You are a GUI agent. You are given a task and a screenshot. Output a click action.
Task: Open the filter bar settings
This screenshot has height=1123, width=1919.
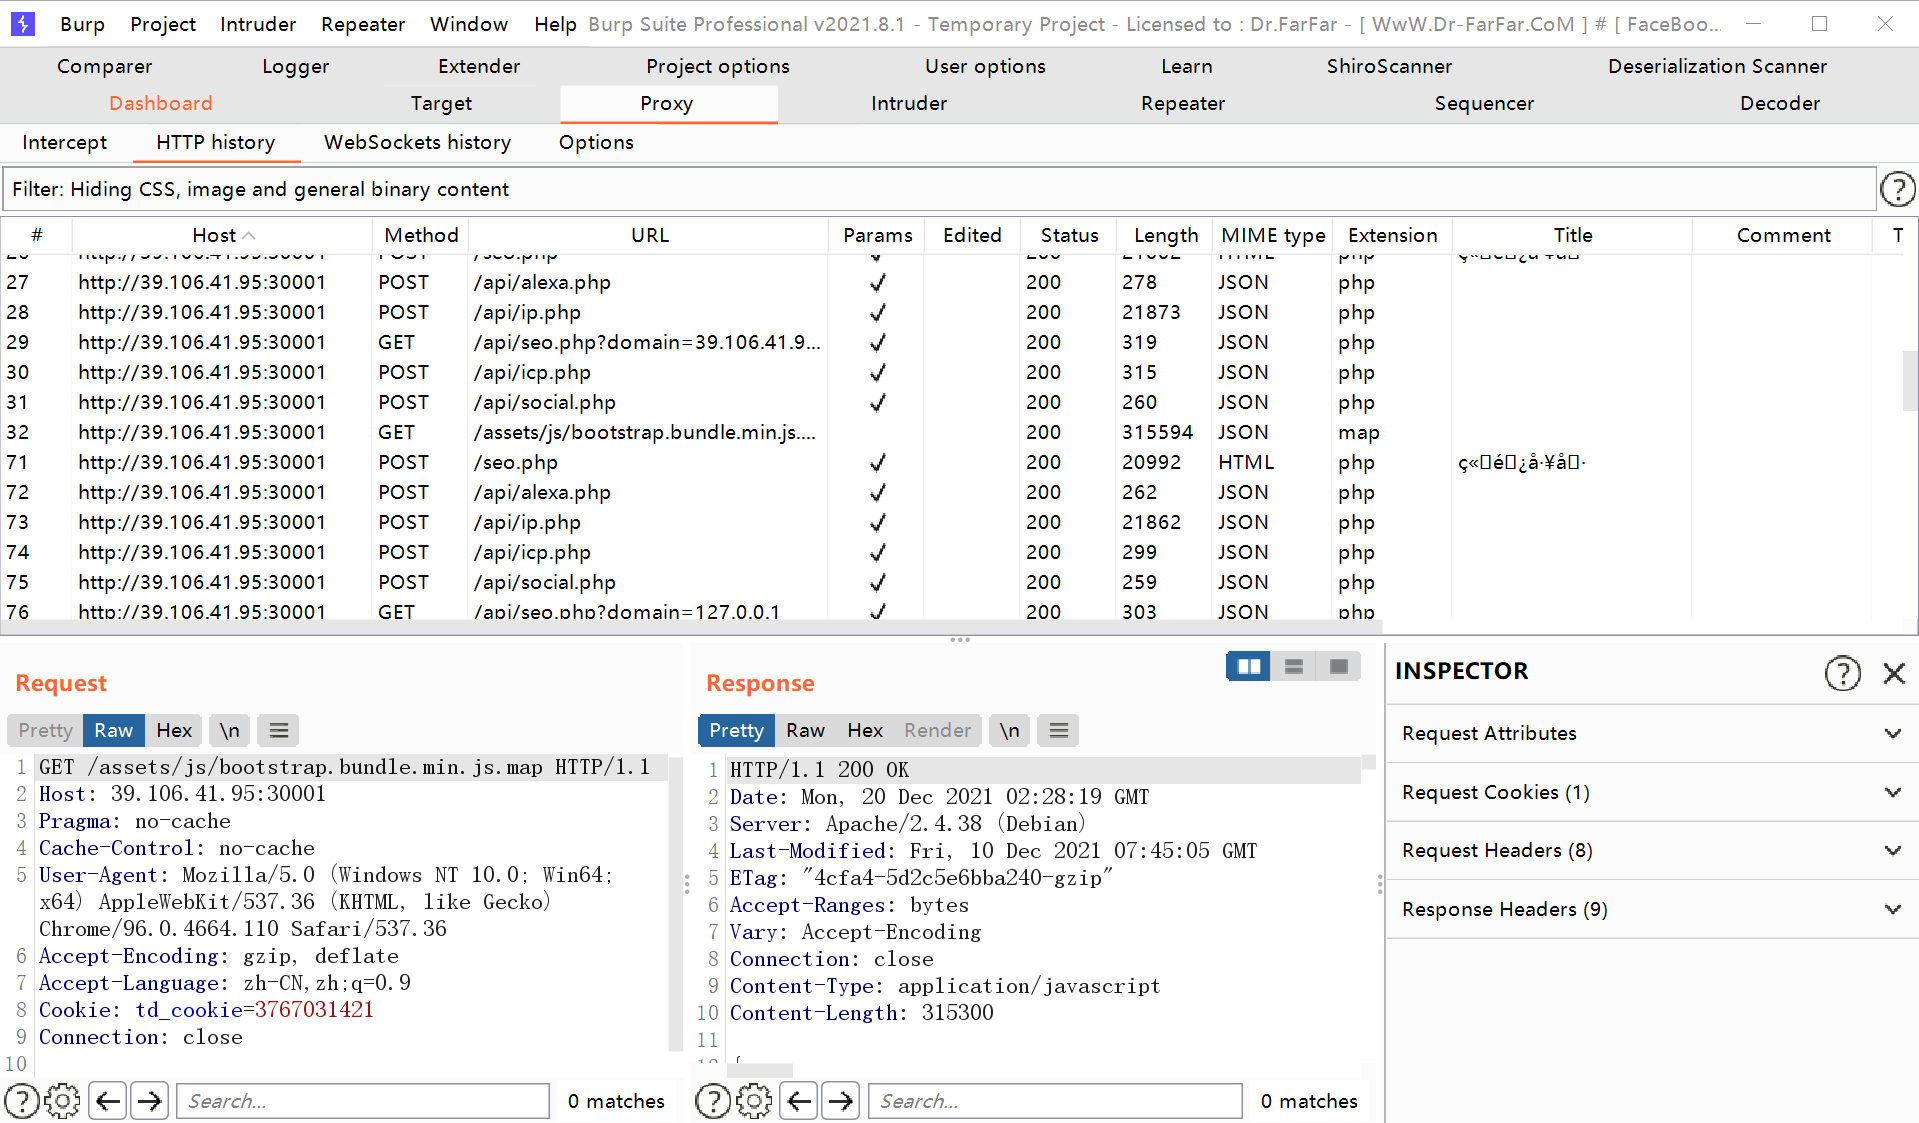point(938,189)
